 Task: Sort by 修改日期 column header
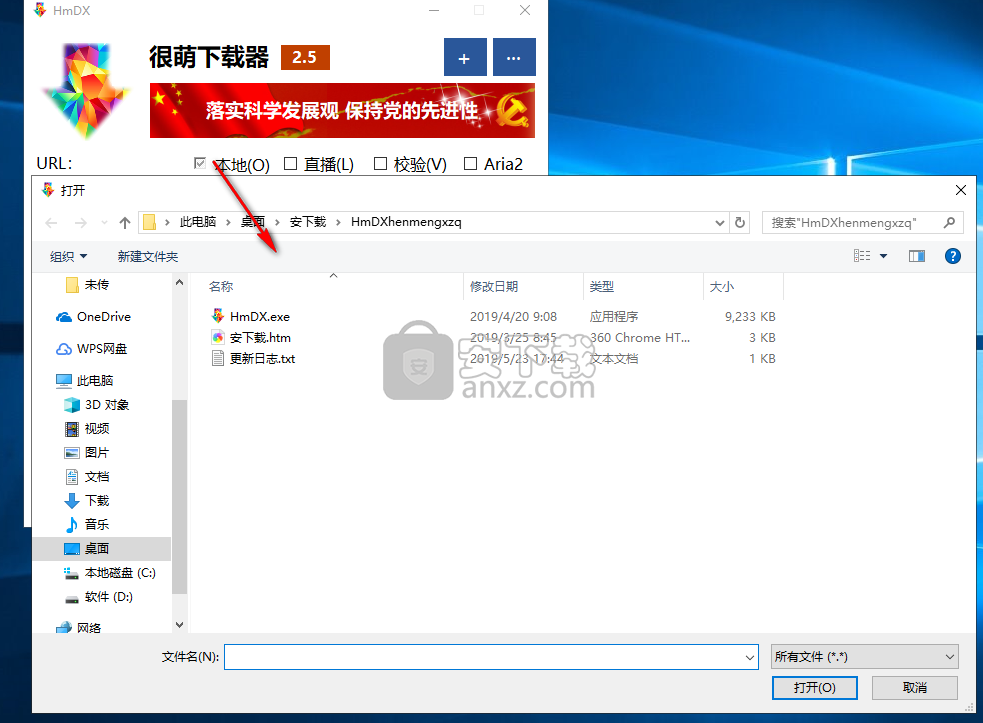click(x=494, y=287)
